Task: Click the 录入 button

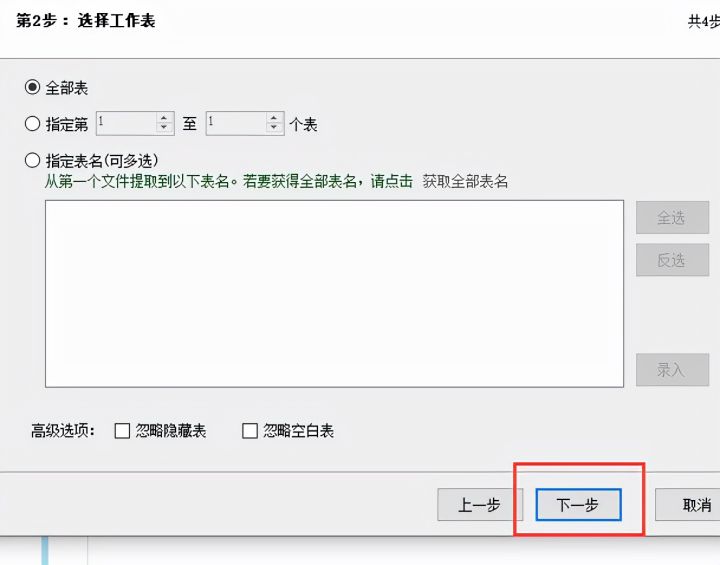Action: pos(672,370)
